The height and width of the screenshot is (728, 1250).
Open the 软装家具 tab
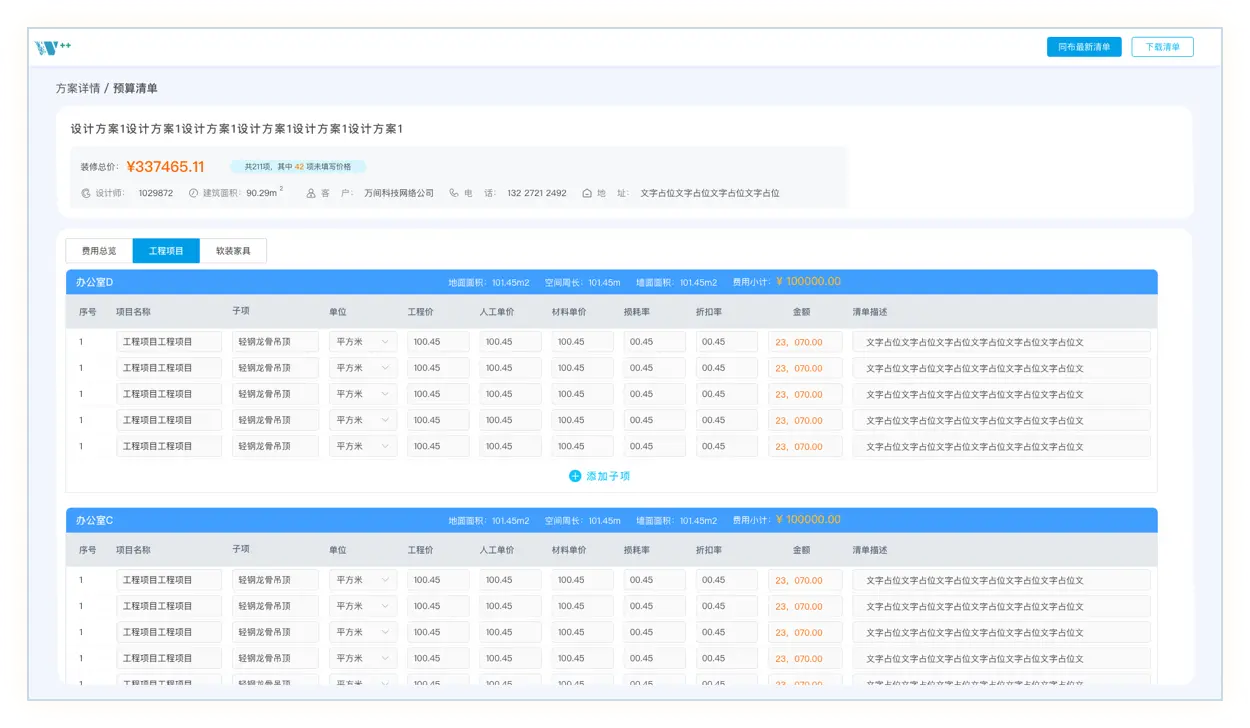pyautogui.click(x=233, y=251)
